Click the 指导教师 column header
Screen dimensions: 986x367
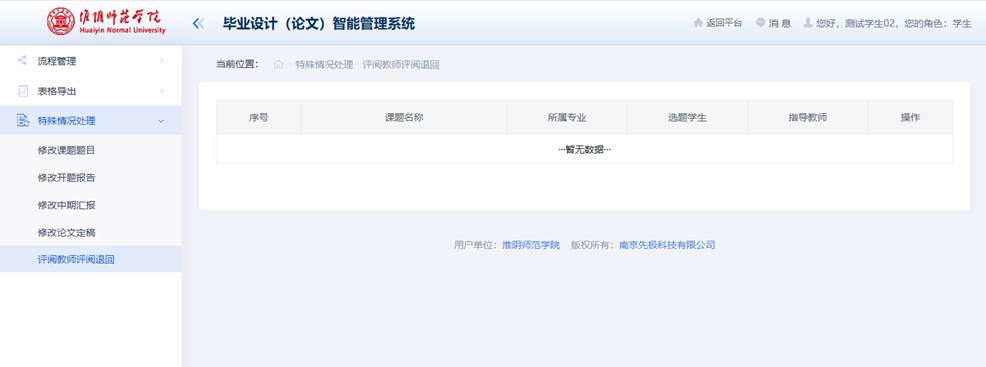point(808,118)
